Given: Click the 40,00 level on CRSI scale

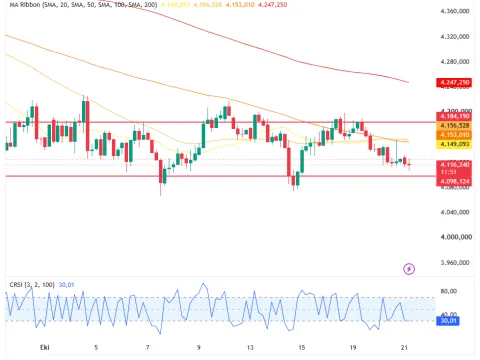Looking at the screenshot, I should pyautogui.click(x=448, y=314).
